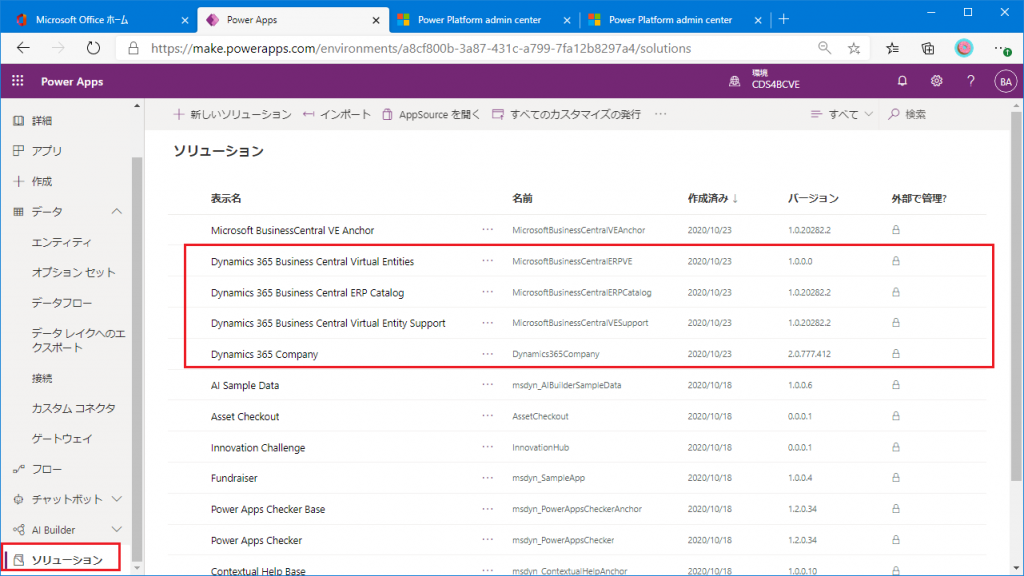Switch to first Power Platform admin center tab
This screenshot has width=1024, height=576.
(x=480, y=20)
